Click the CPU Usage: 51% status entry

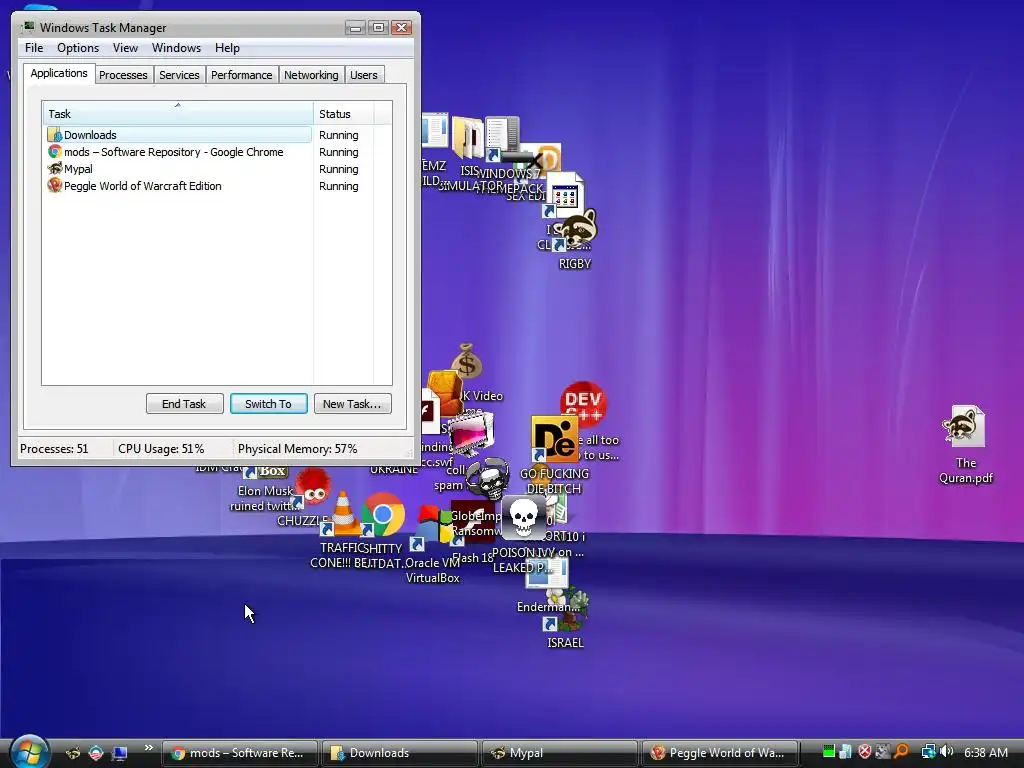(161, 449)
